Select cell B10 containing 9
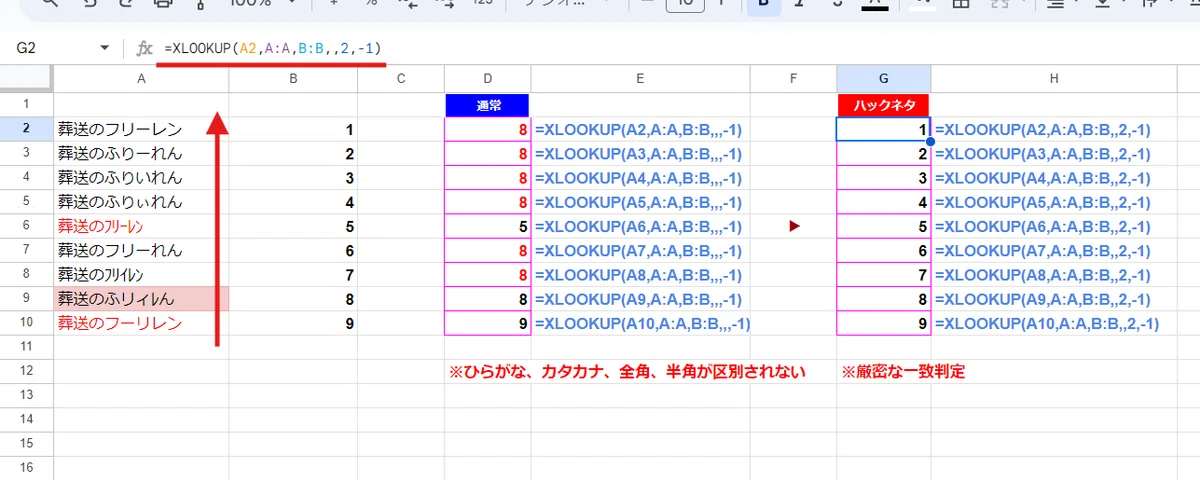Image resolution: width=1200 pixels, height=480 pixels. 293,323
